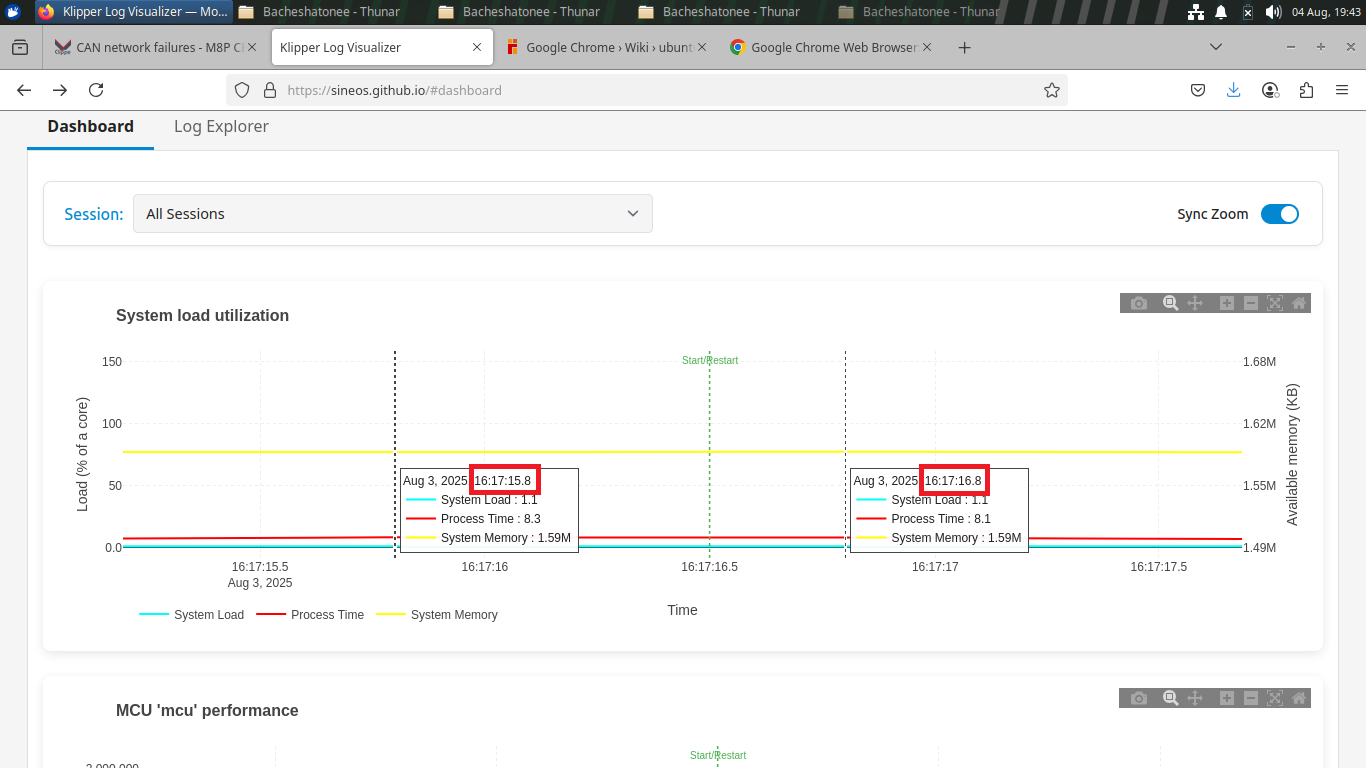Toggle System Load trace in the legend

pos(192,615)
